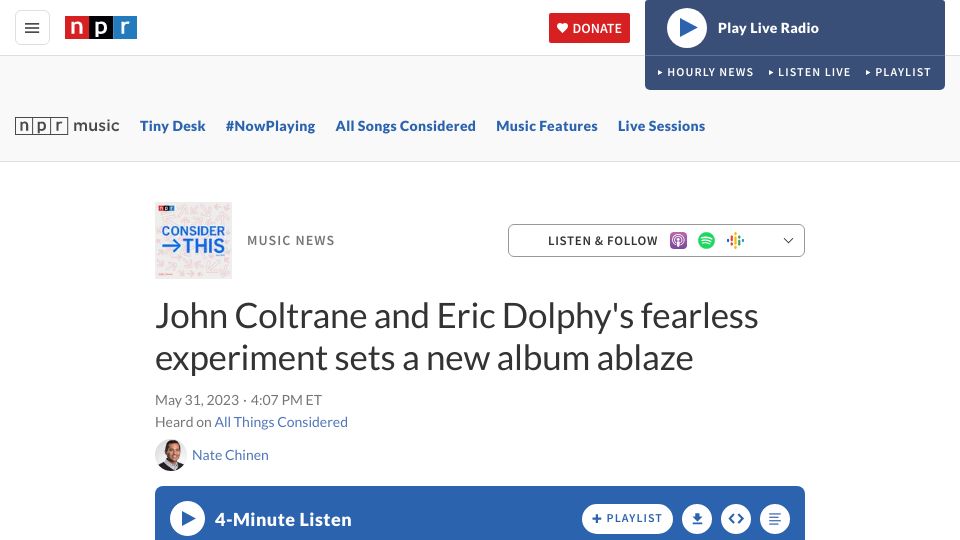Image resolution: width=960 pixels, height=540 pixels.
Task: Open #NowPlaying section
Action: (x=271, y=126)
